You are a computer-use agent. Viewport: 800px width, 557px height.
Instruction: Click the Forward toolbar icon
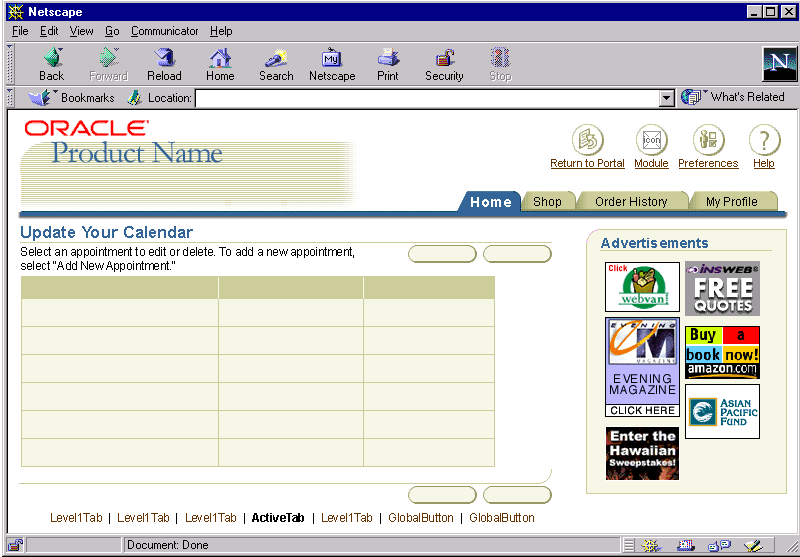(x=109, y=58)
